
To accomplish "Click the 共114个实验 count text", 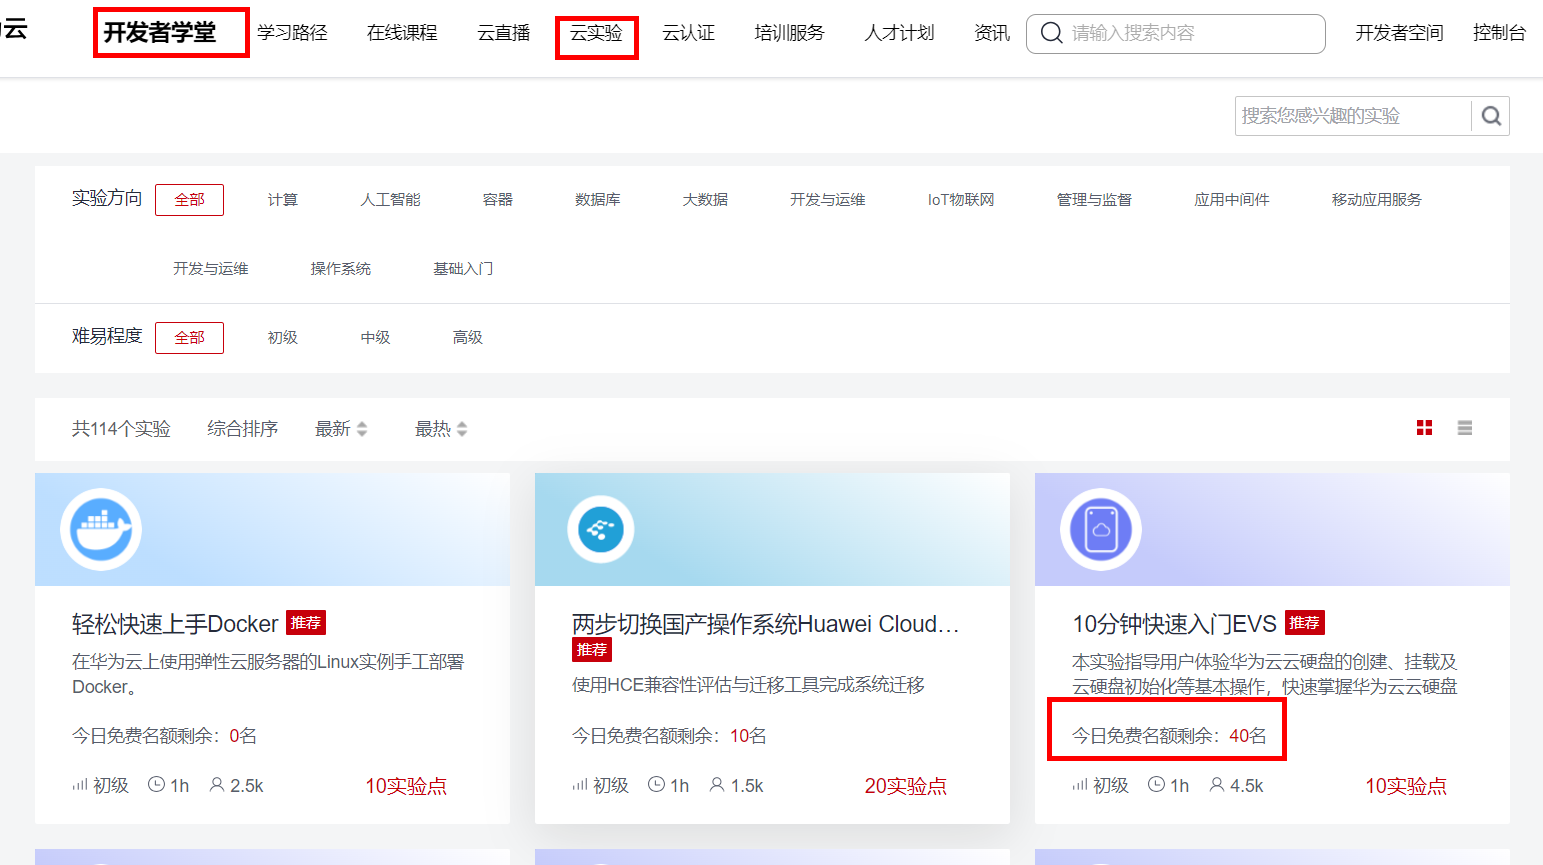I will coord(121,429).
